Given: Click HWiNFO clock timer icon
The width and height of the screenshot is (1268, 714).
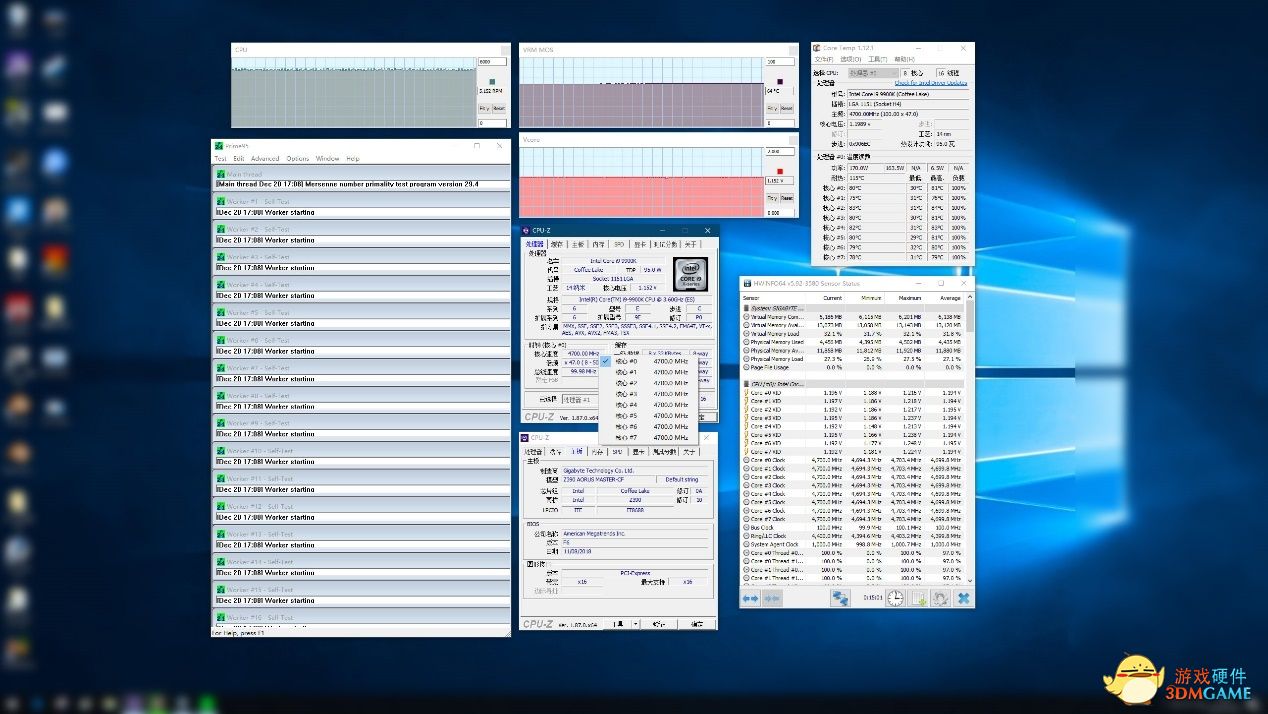Looking at the screenshot, I should pyautogui.click(x=895, y=598).
